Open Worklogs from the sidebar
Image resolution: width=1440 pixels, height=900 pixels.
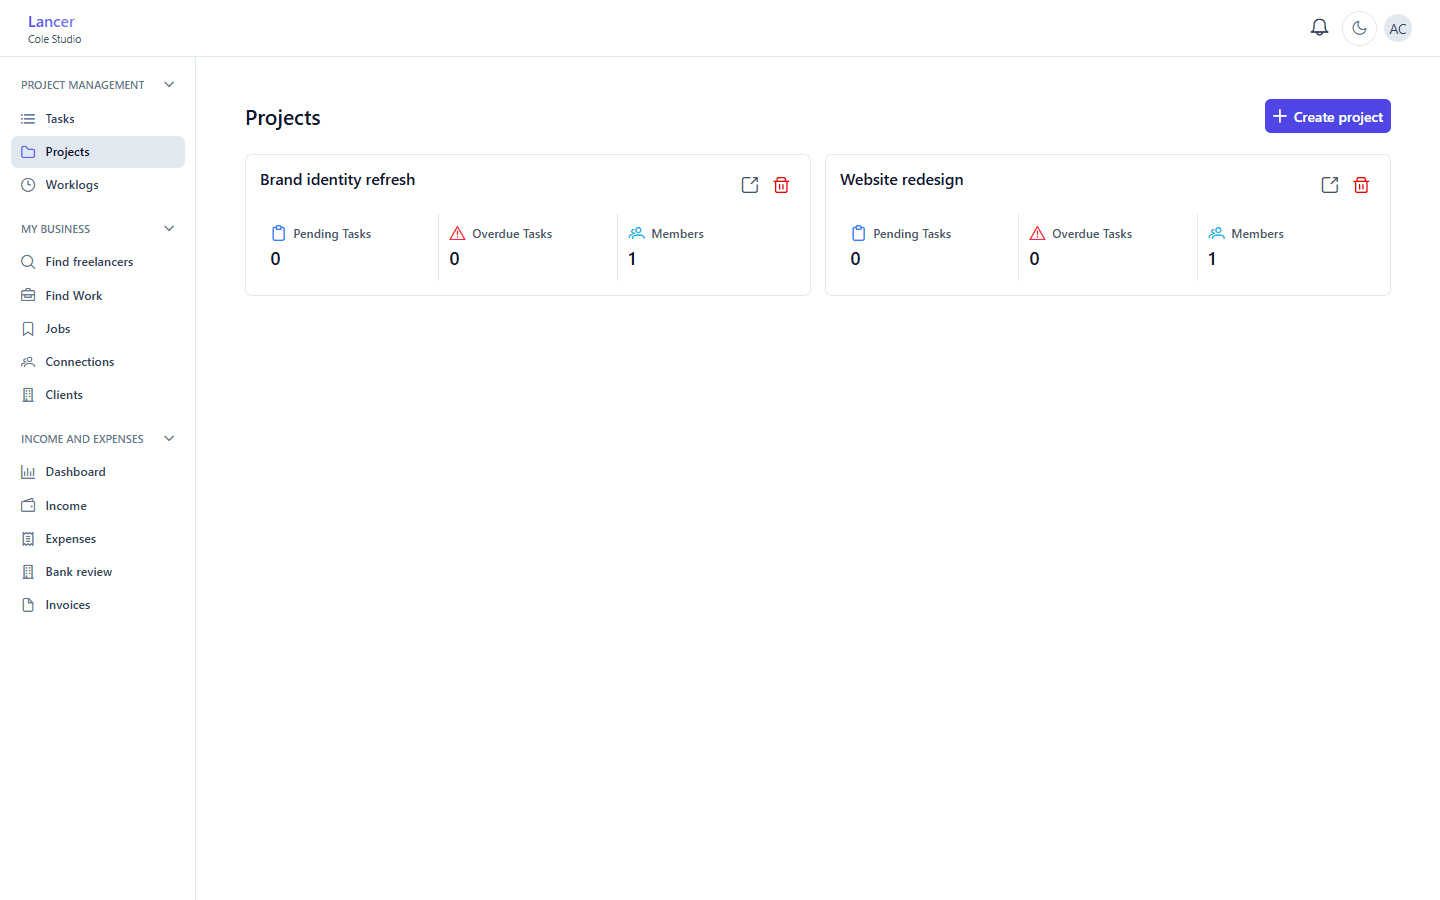point(98,185)
